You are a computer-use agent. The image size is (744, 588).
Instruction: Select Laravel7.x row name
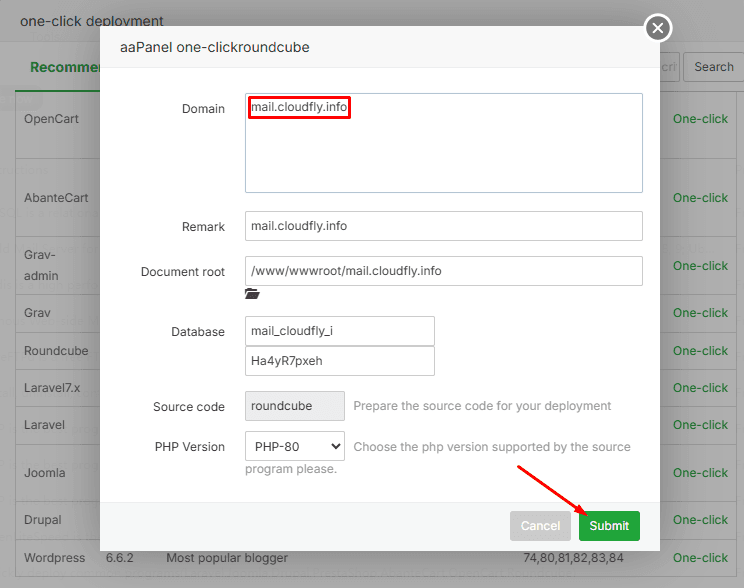[52, 388]
